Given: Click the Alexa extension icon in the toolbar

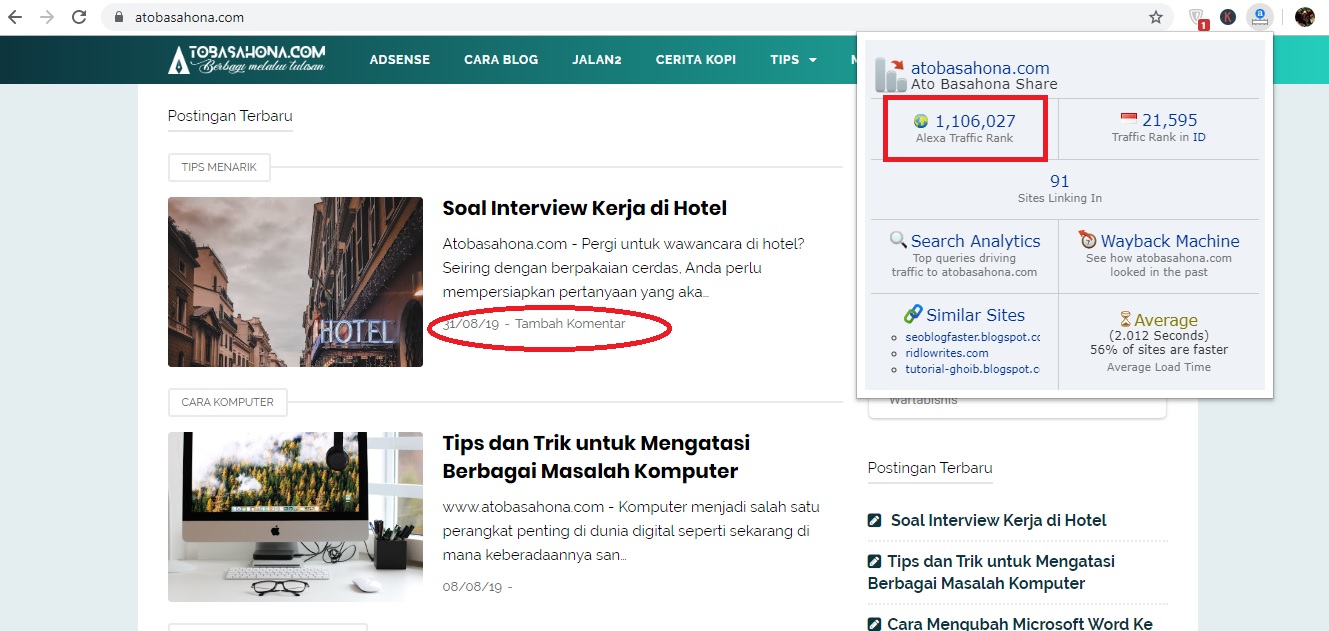Looking at the screenshot, I should point(1260,17).
